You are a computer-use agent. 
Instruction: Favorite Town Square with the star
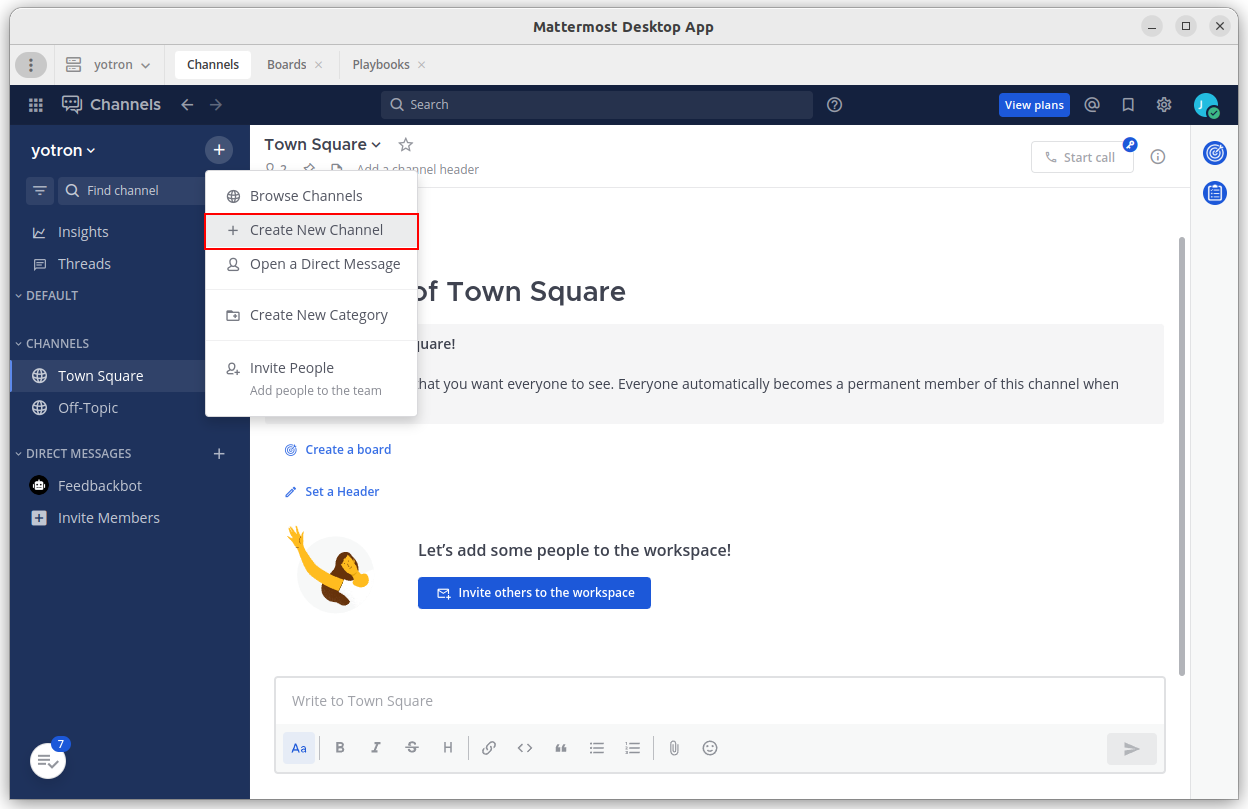405,144
